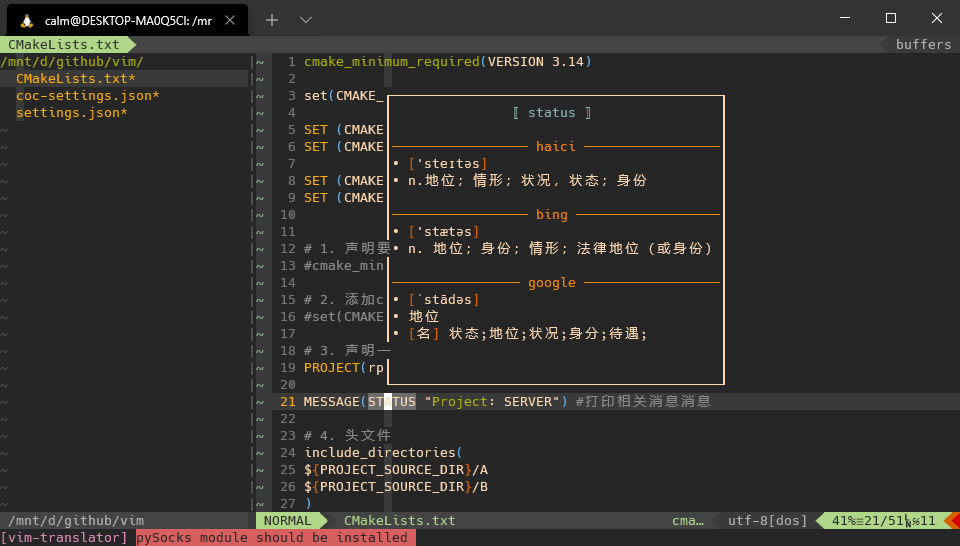The width and height of the screenshot is (960, 546).
Task: Close the calm@DESKTOP-MA0Q5CI terminal tab
Action: 230,20
